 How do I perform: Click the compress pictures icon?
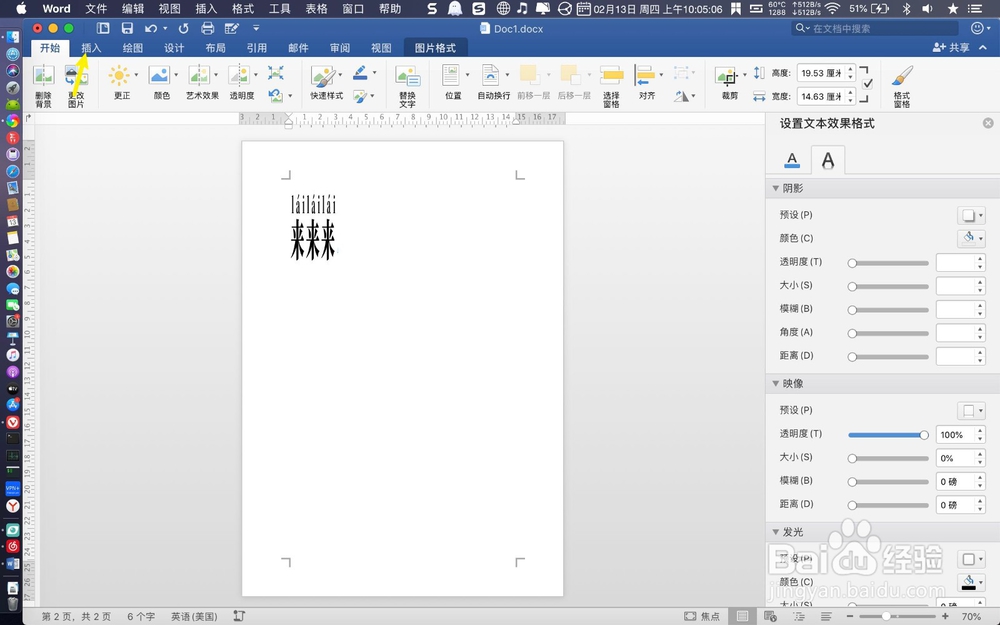point(276,73)
